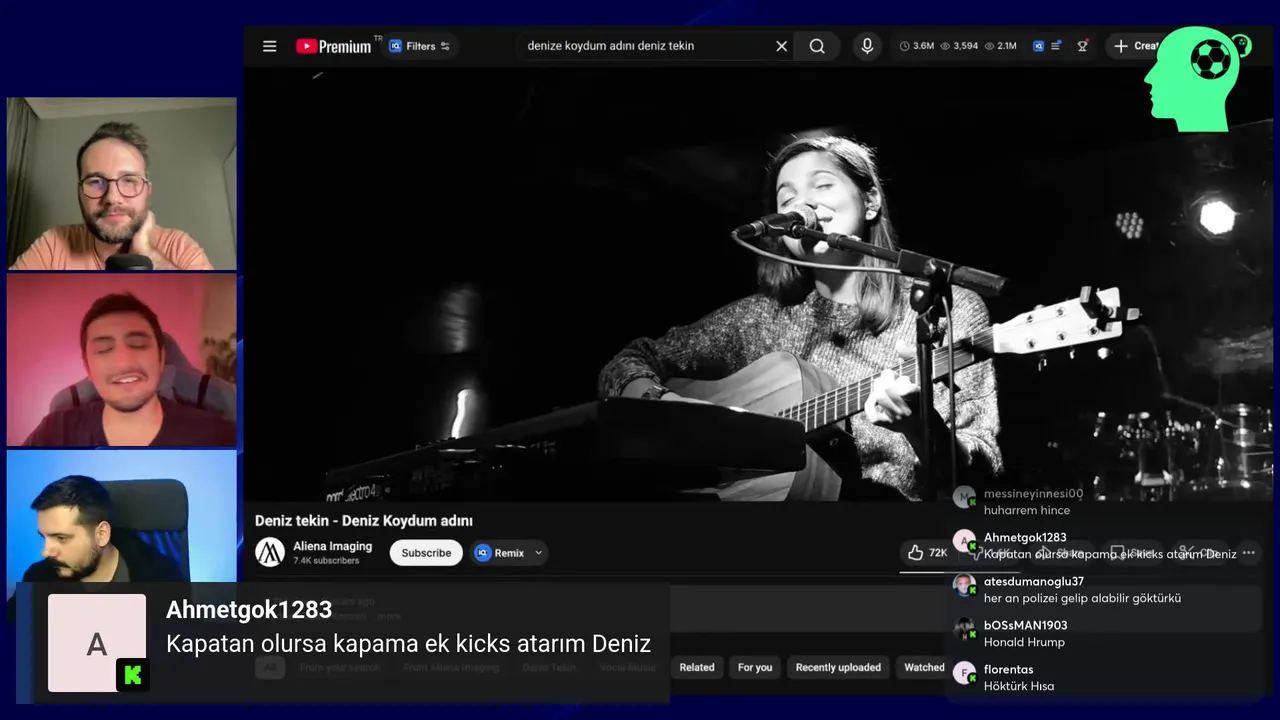Image resolution: width=1280 pixels, height=720 pixels.
Task: Select top webcam of man with glasses
Action: point(122,184)
